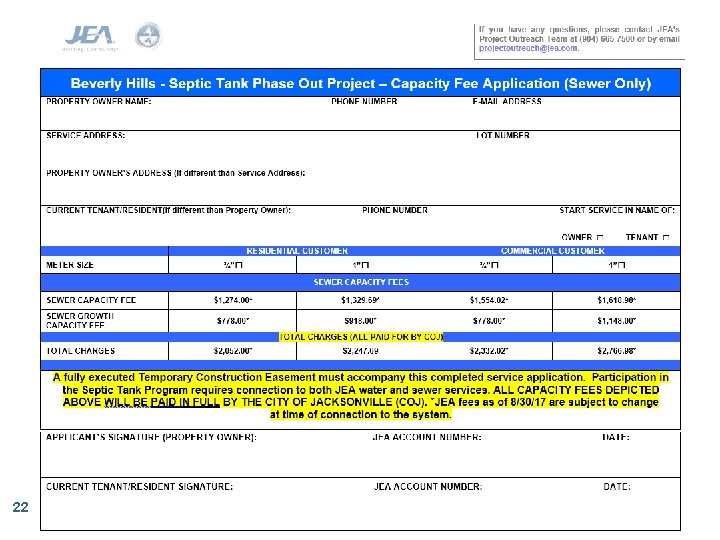This screenshot has height=540, width=720.
Task: Check the OWNER start service box
Action: tap(600, 237)
